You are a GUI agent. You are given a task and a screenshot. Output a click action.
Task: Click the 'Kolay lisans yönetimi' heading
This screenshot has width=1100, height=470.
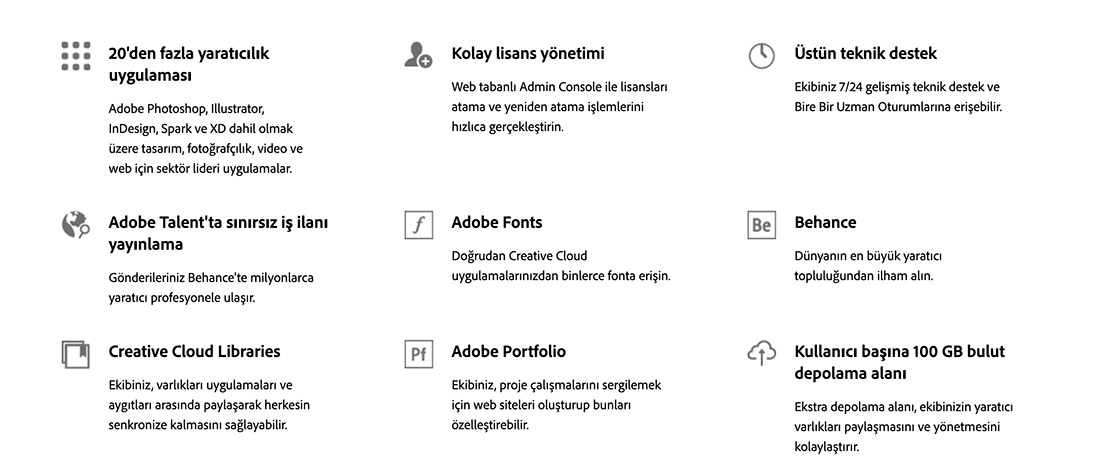point(528,53)
